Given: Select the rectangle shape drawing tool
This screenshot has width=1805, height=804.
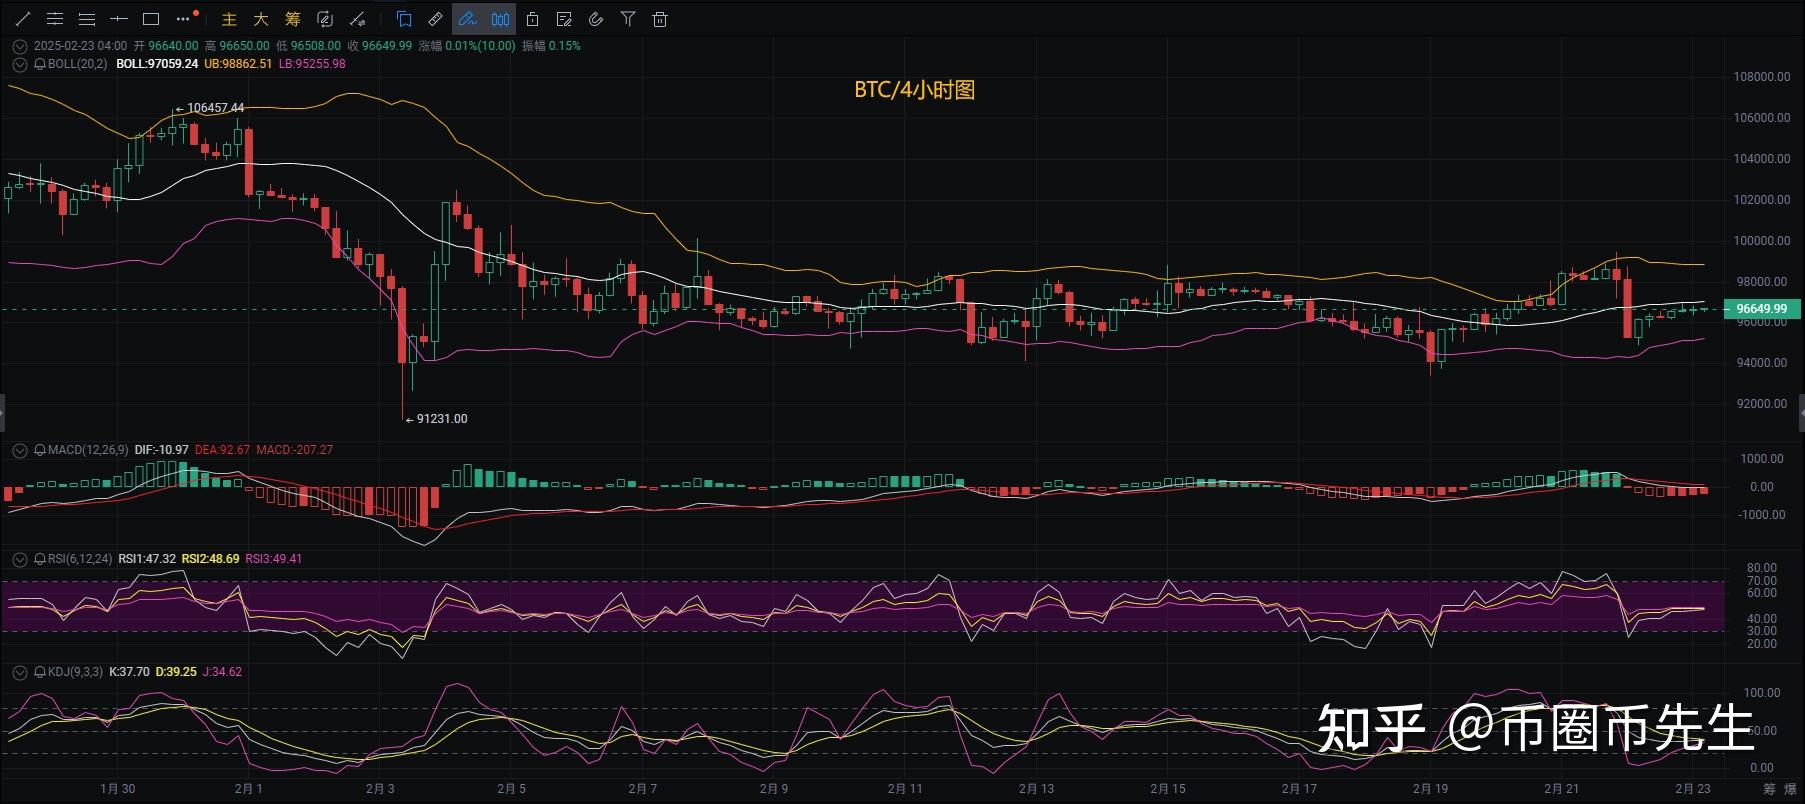Looking at the screenshot, I should pyautogui.click(x=151, y=19).
